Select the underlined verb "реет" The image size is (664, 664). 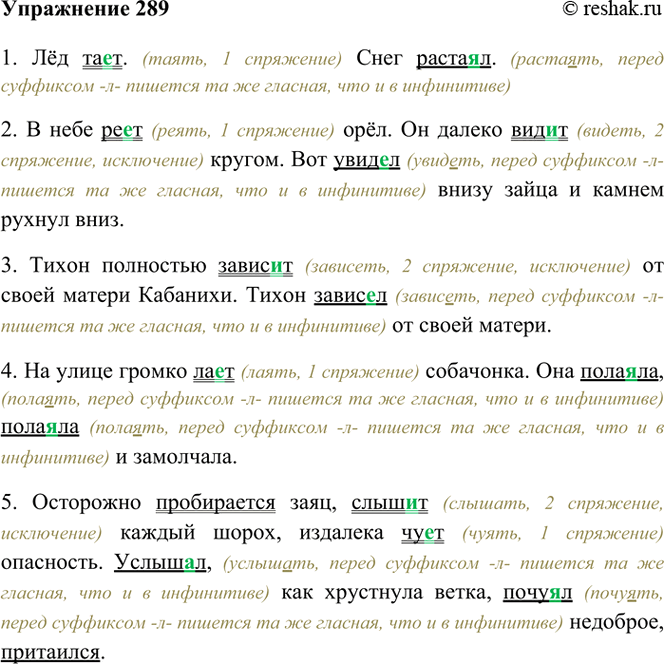[x=123, y=131]
